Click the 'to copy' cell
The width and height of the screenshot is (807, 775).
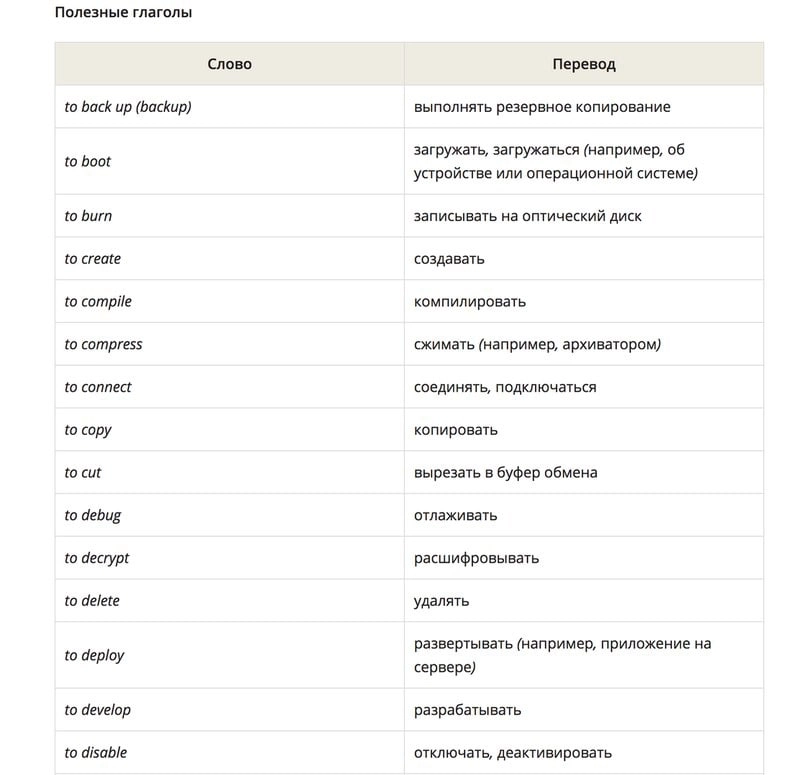click(230, 430)
